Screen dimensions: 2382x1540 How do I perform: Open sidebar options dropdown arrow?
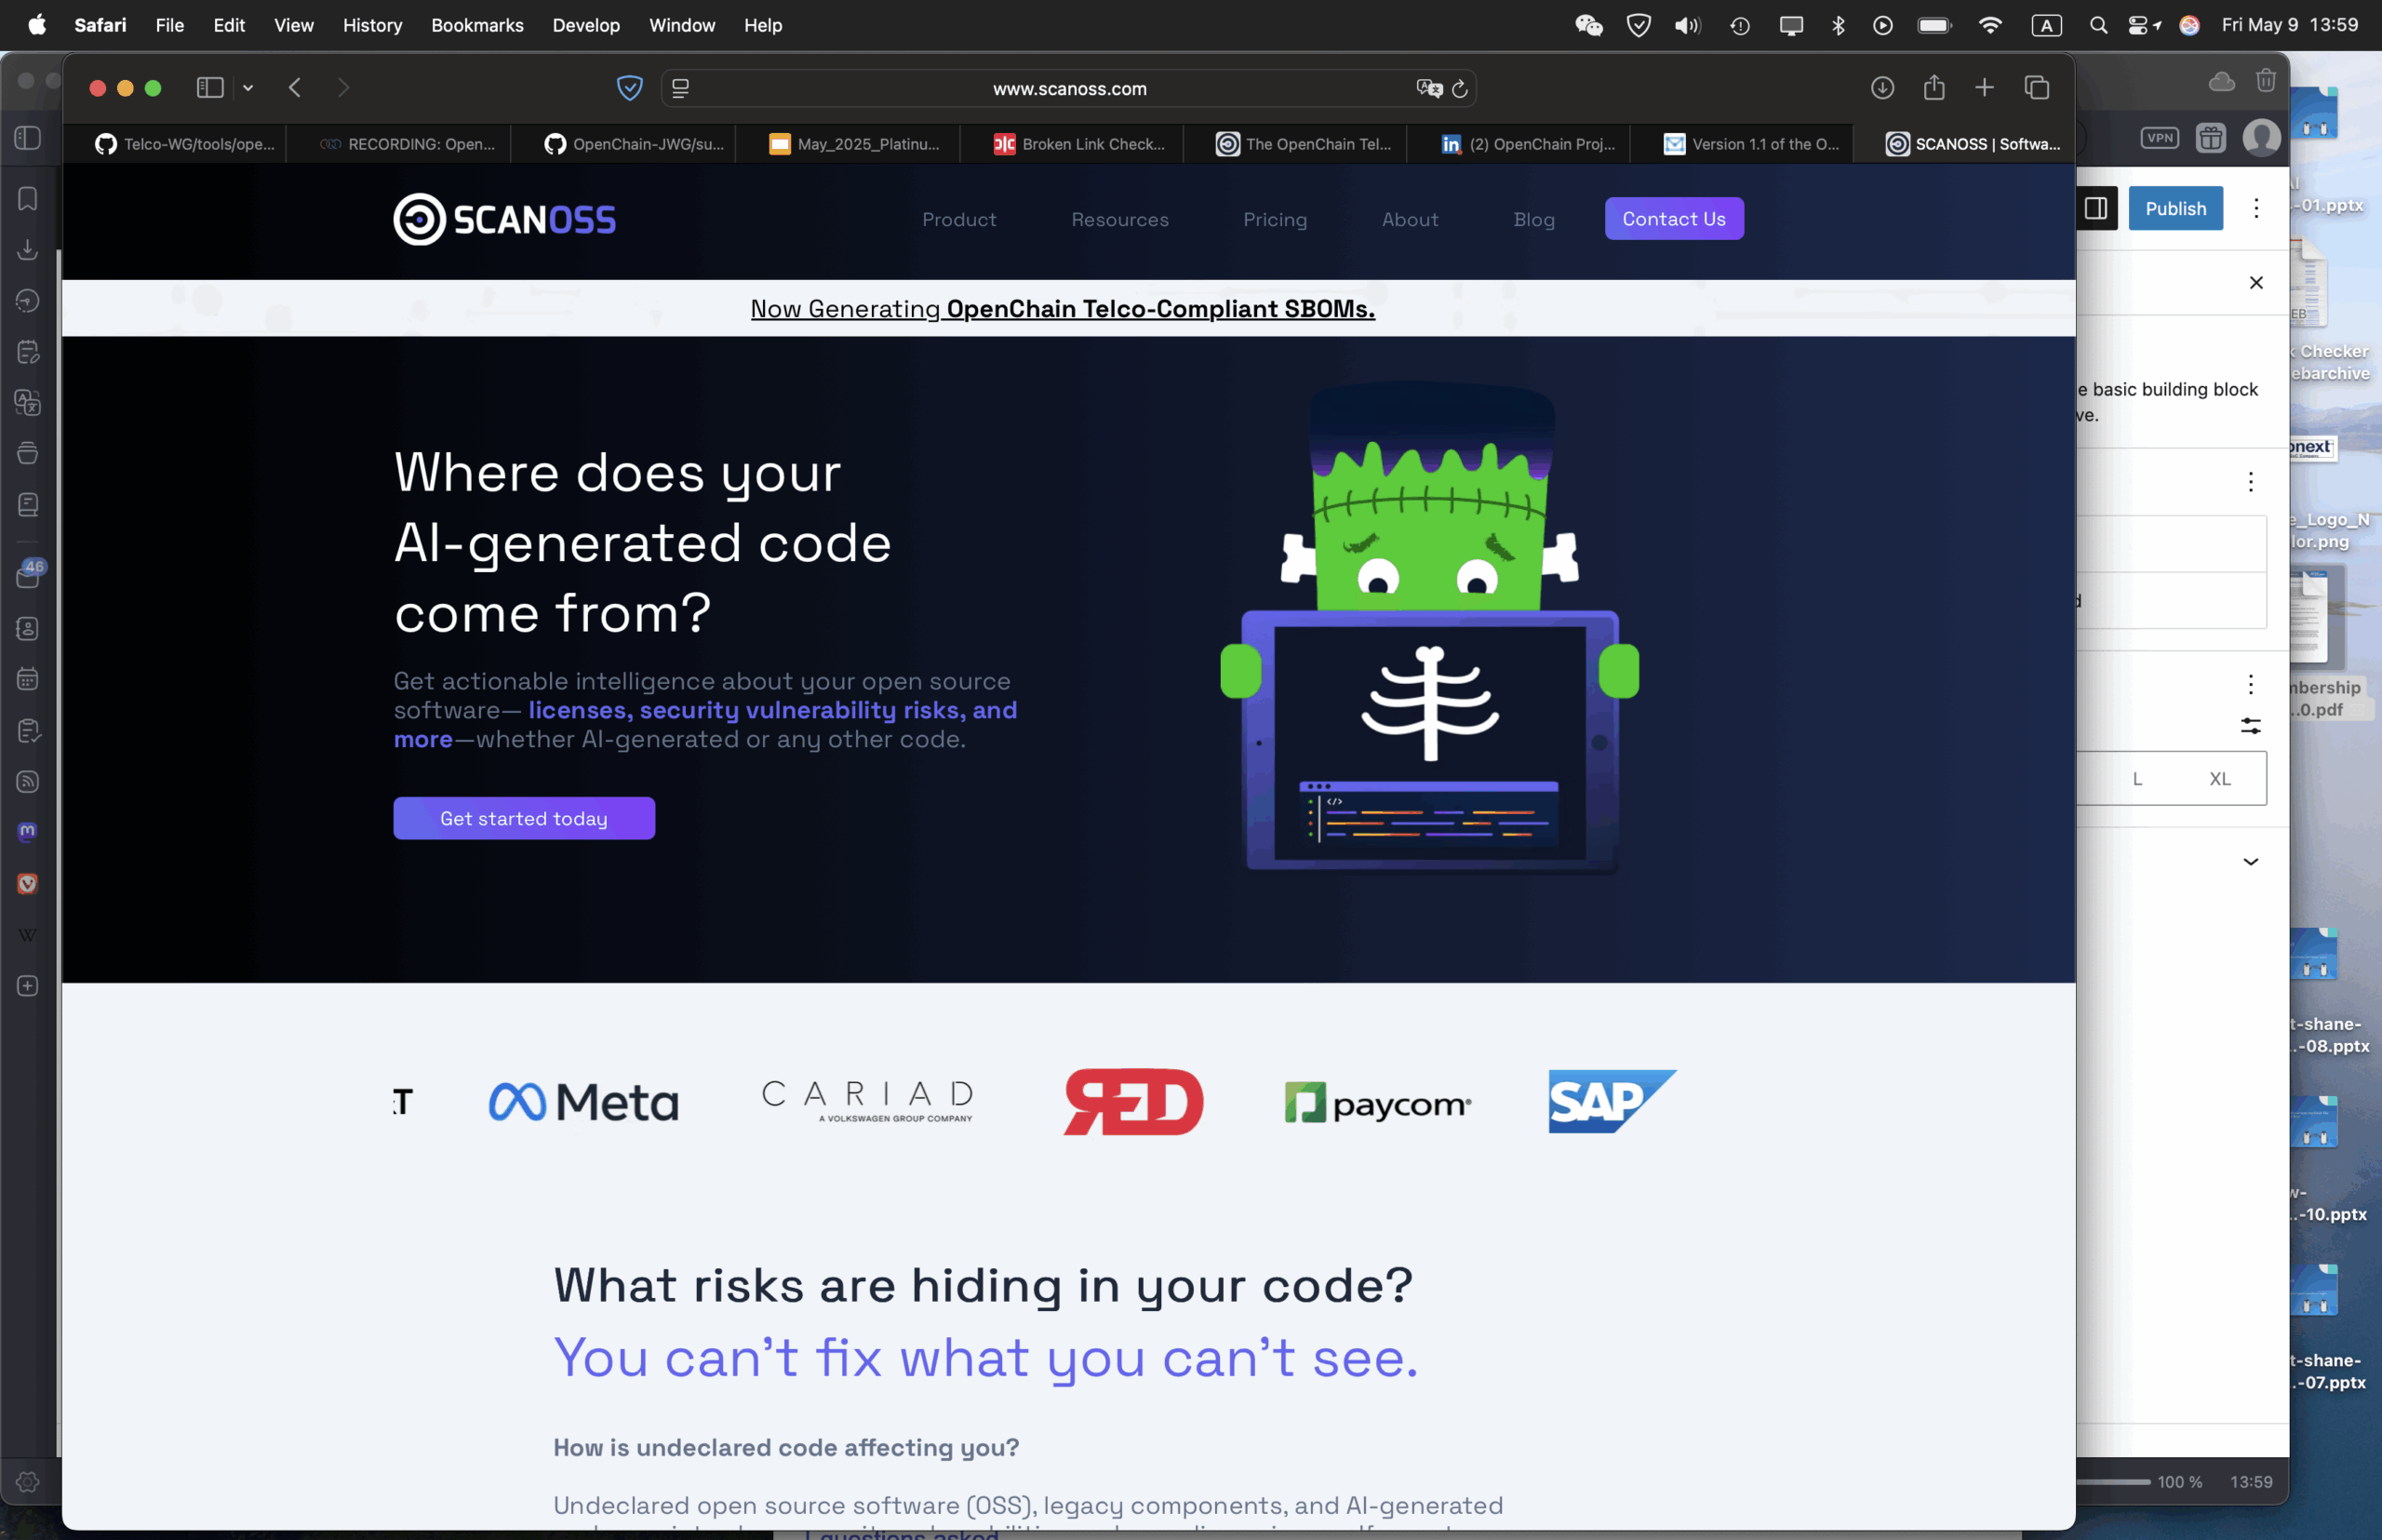[248, 88]
